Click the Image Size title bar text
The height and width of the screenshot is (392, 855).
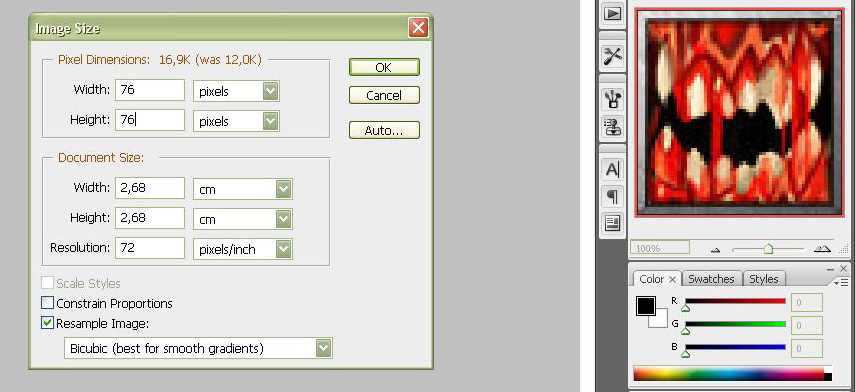(68, 28)
